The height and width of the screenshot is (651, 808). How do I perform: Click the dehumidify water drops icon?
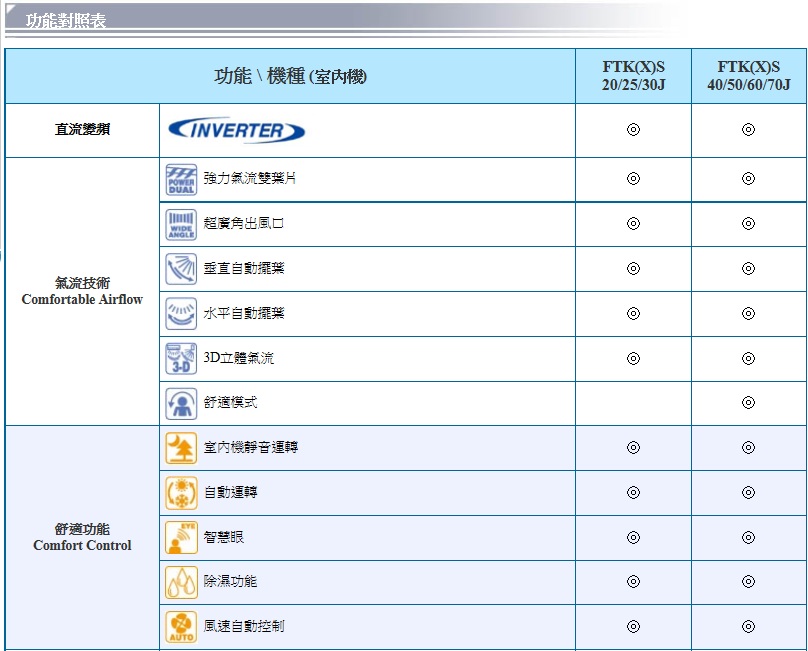coord(181,582)
